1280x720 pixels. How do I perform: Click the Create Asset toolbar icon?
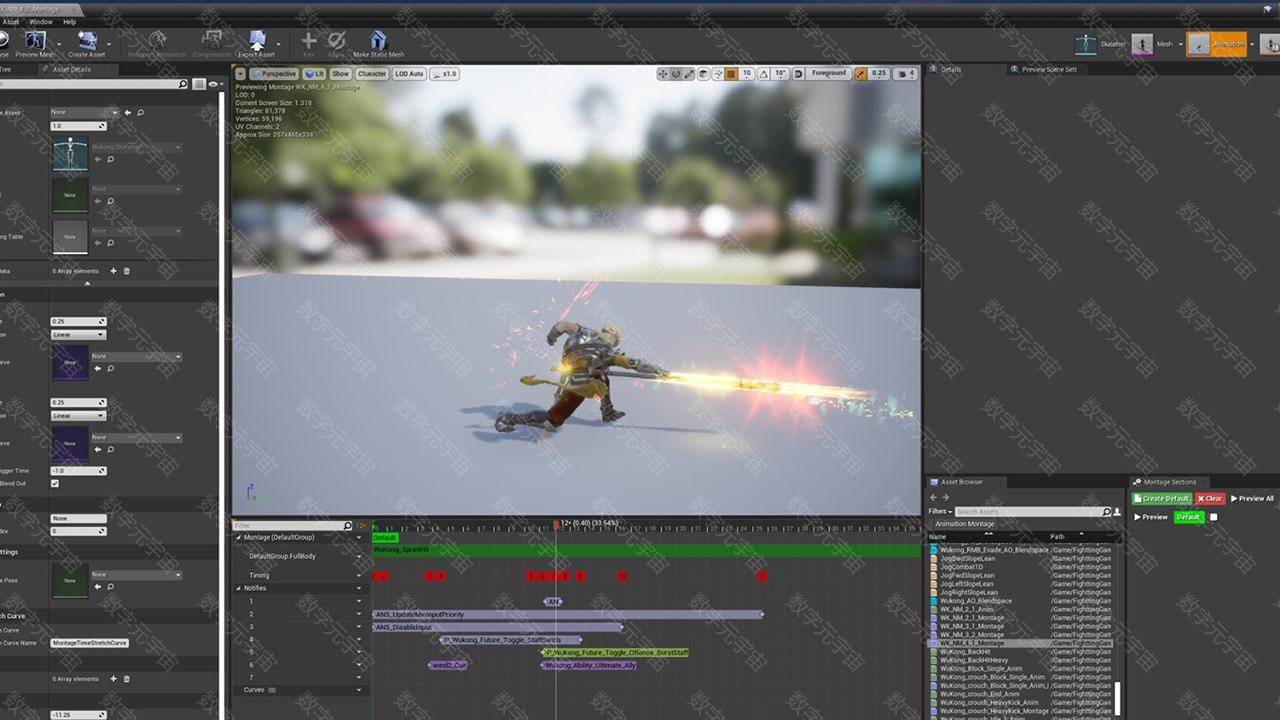pos(87,41)
